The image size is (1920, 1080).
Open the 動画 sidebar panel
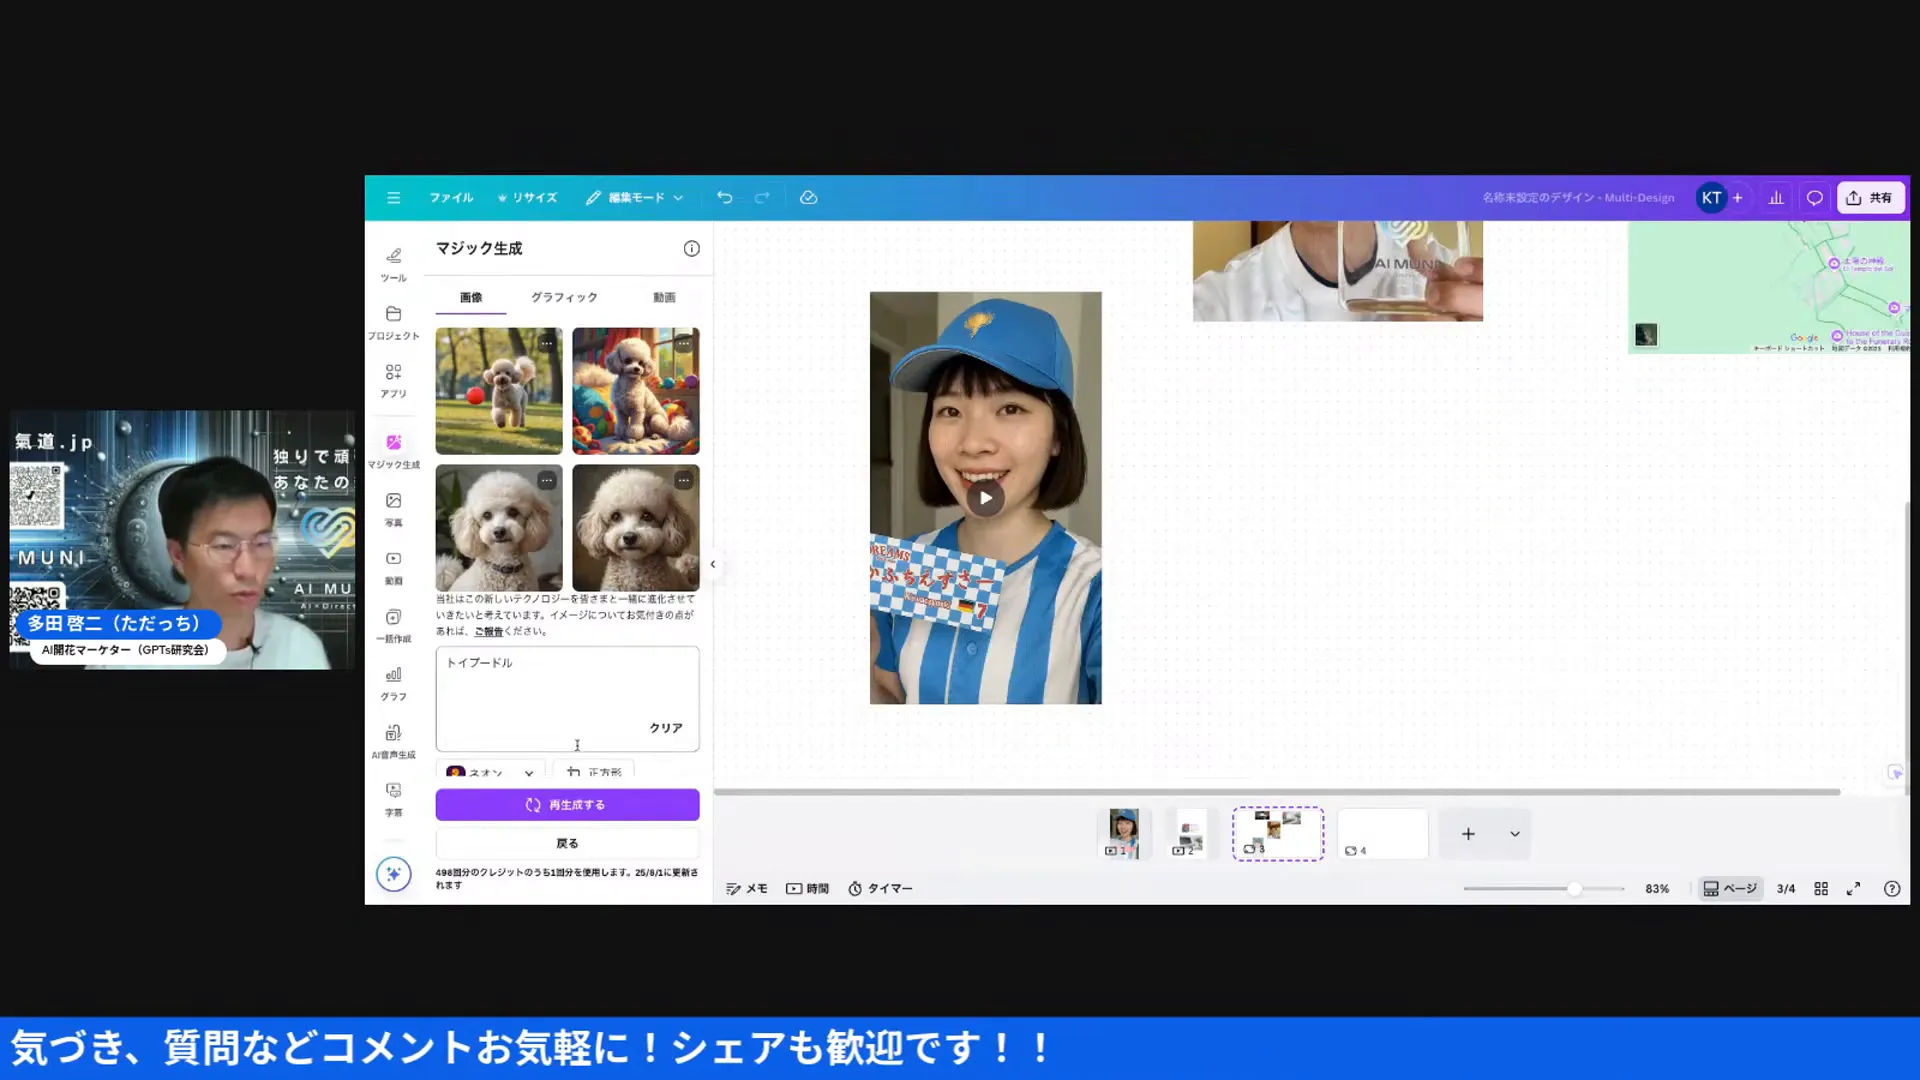click(394, 567)
